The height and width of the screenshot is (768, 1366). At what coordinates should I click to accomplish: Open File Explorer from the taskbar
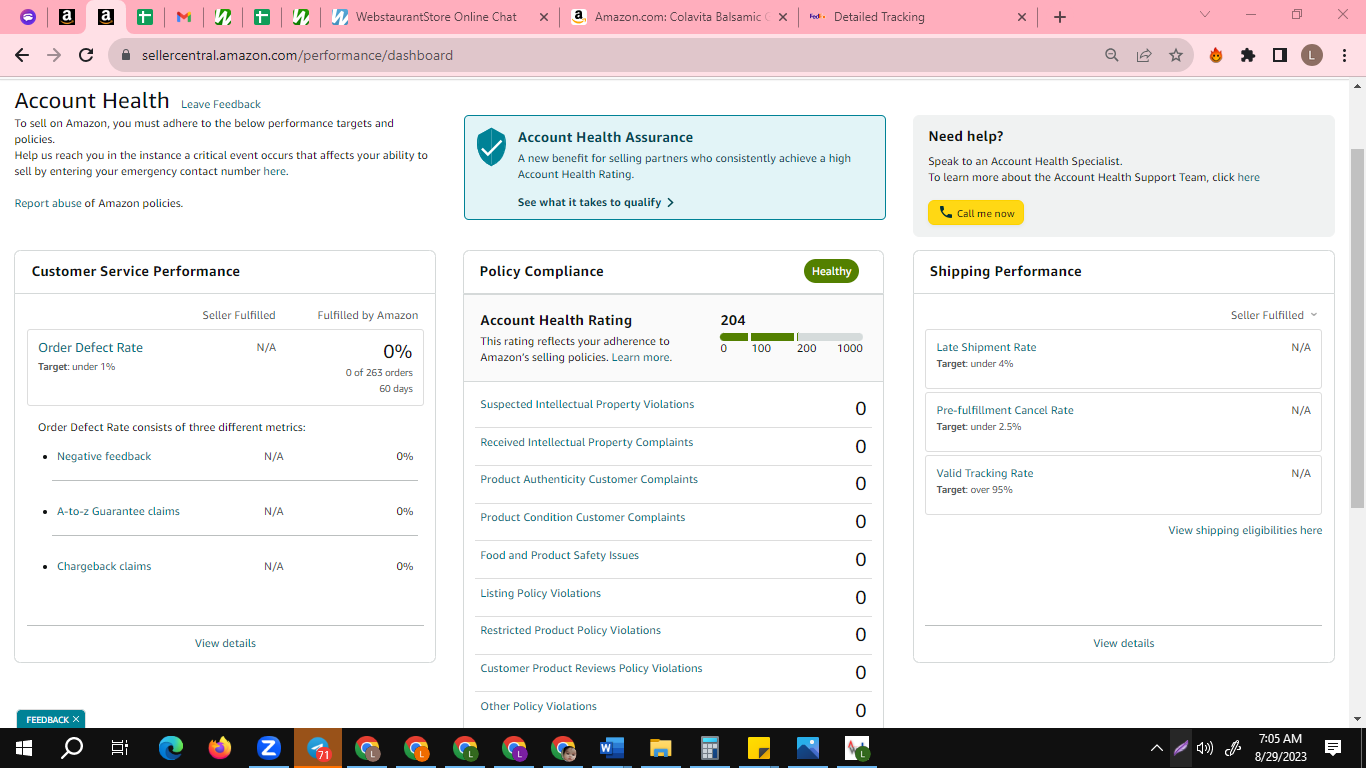click(661, 748)
